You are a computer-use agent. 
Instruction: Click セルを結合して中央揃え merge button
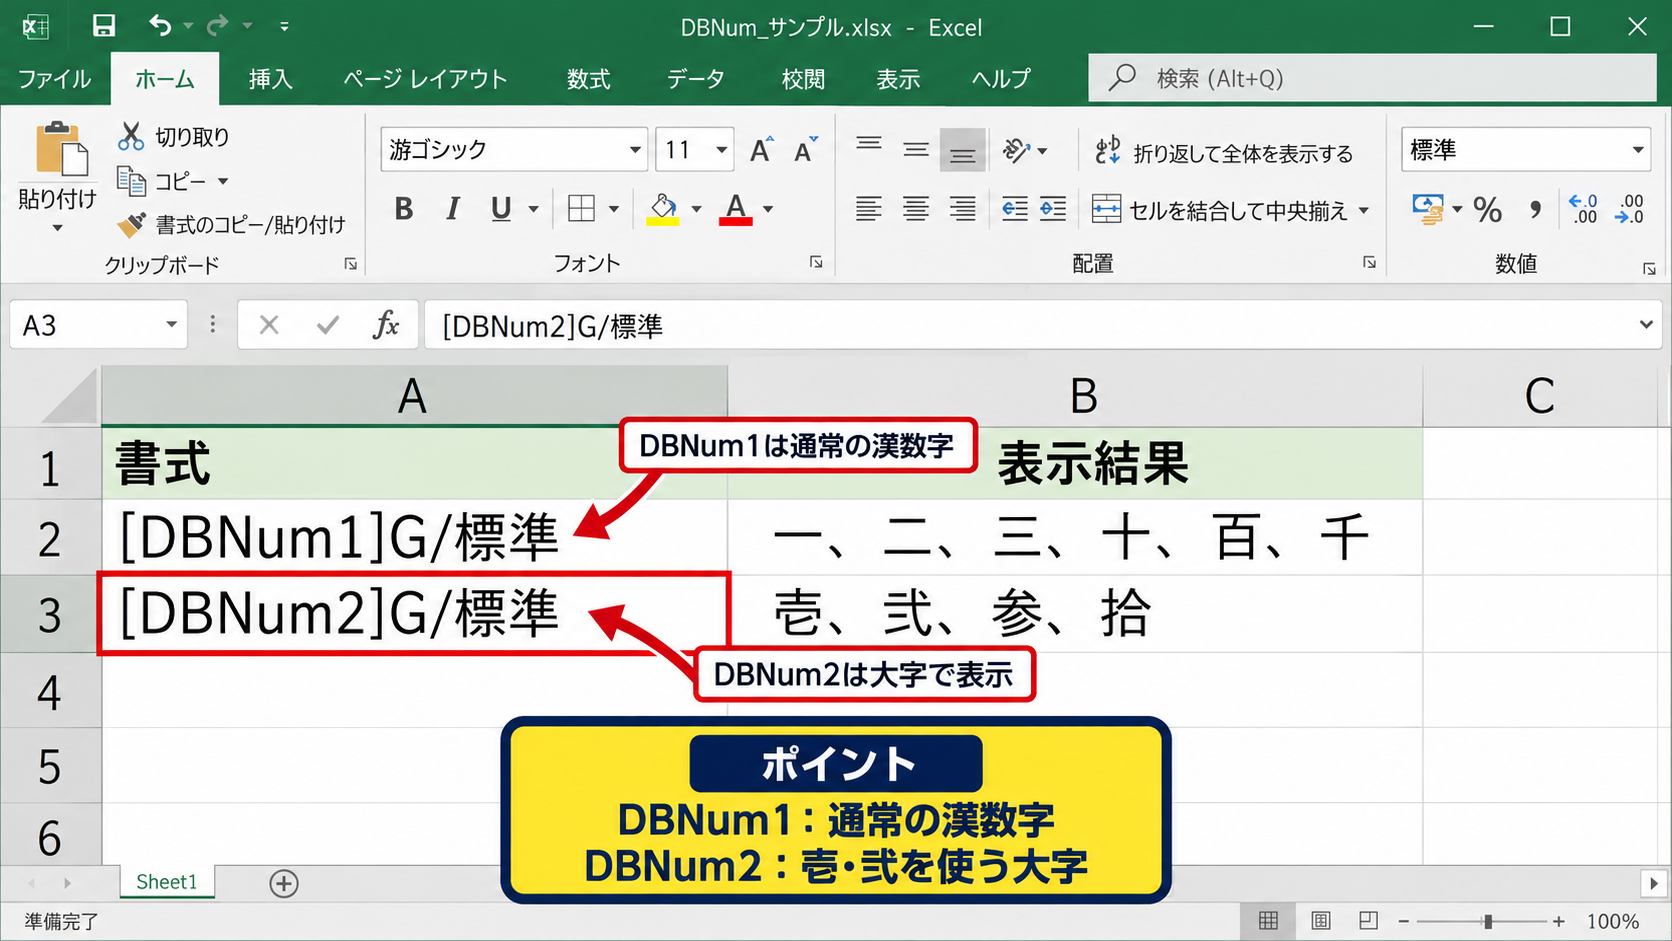click(1220, 210)
